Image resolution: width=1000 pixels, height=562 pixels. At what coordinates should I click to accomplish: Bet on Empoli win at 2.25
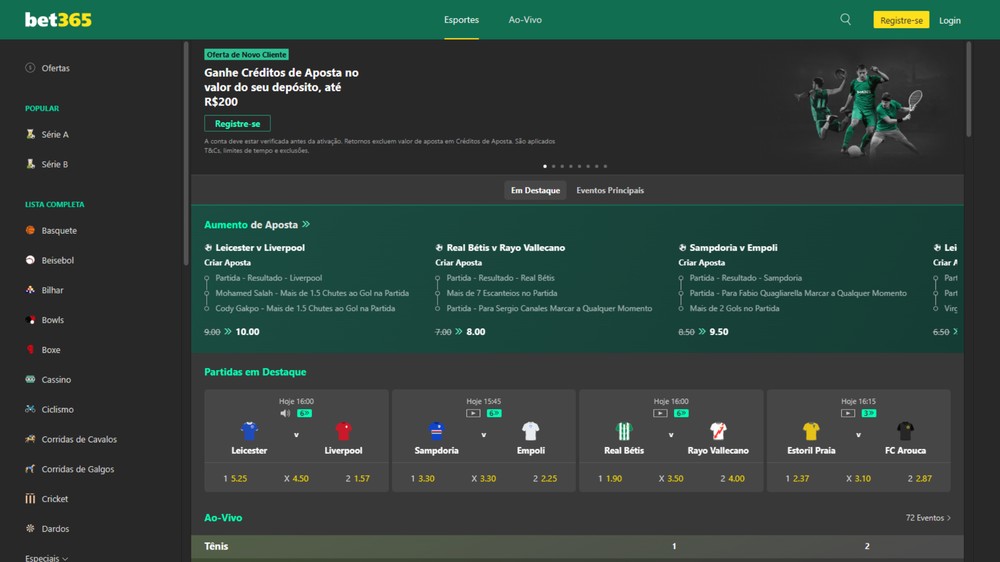[545, 478]
